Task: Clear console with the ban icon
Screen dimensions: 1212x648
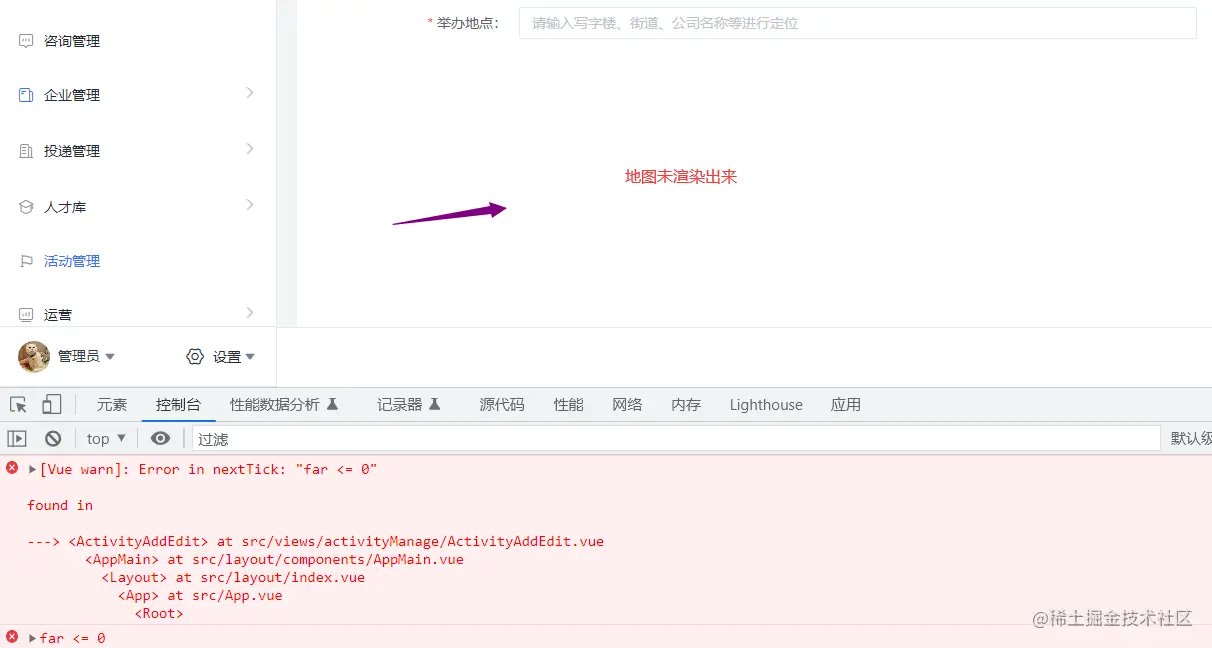Action: tap(53, 438)
